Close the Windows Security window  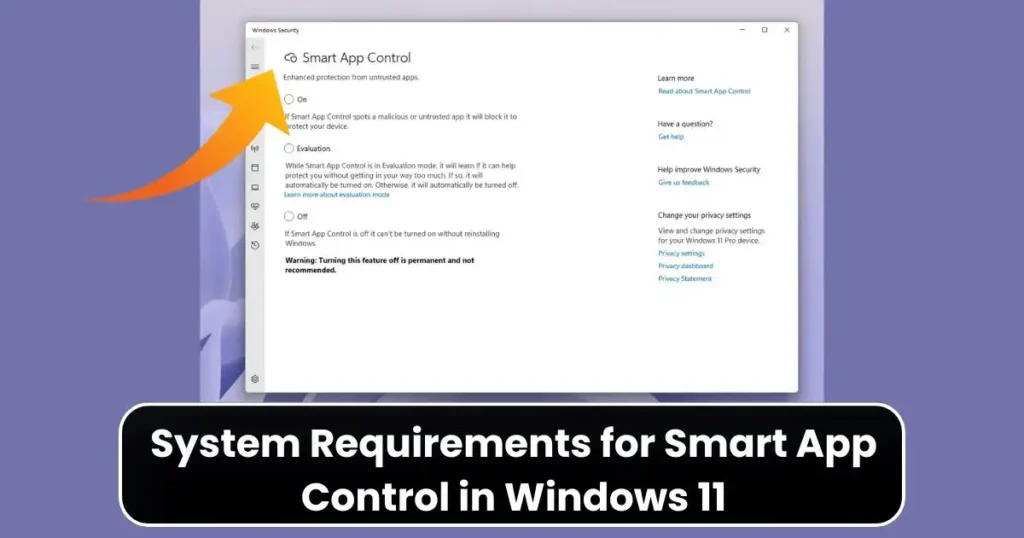[x=787, y=30]
